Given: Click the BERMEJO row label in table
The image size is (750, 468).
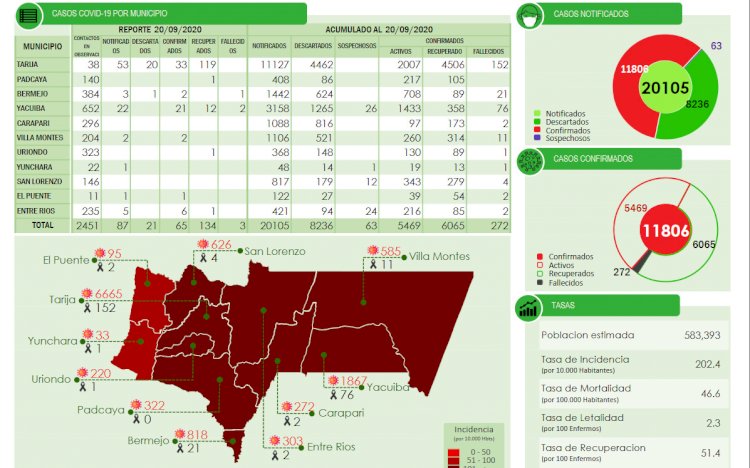Looking at the screenshot, I should [32, 94].
